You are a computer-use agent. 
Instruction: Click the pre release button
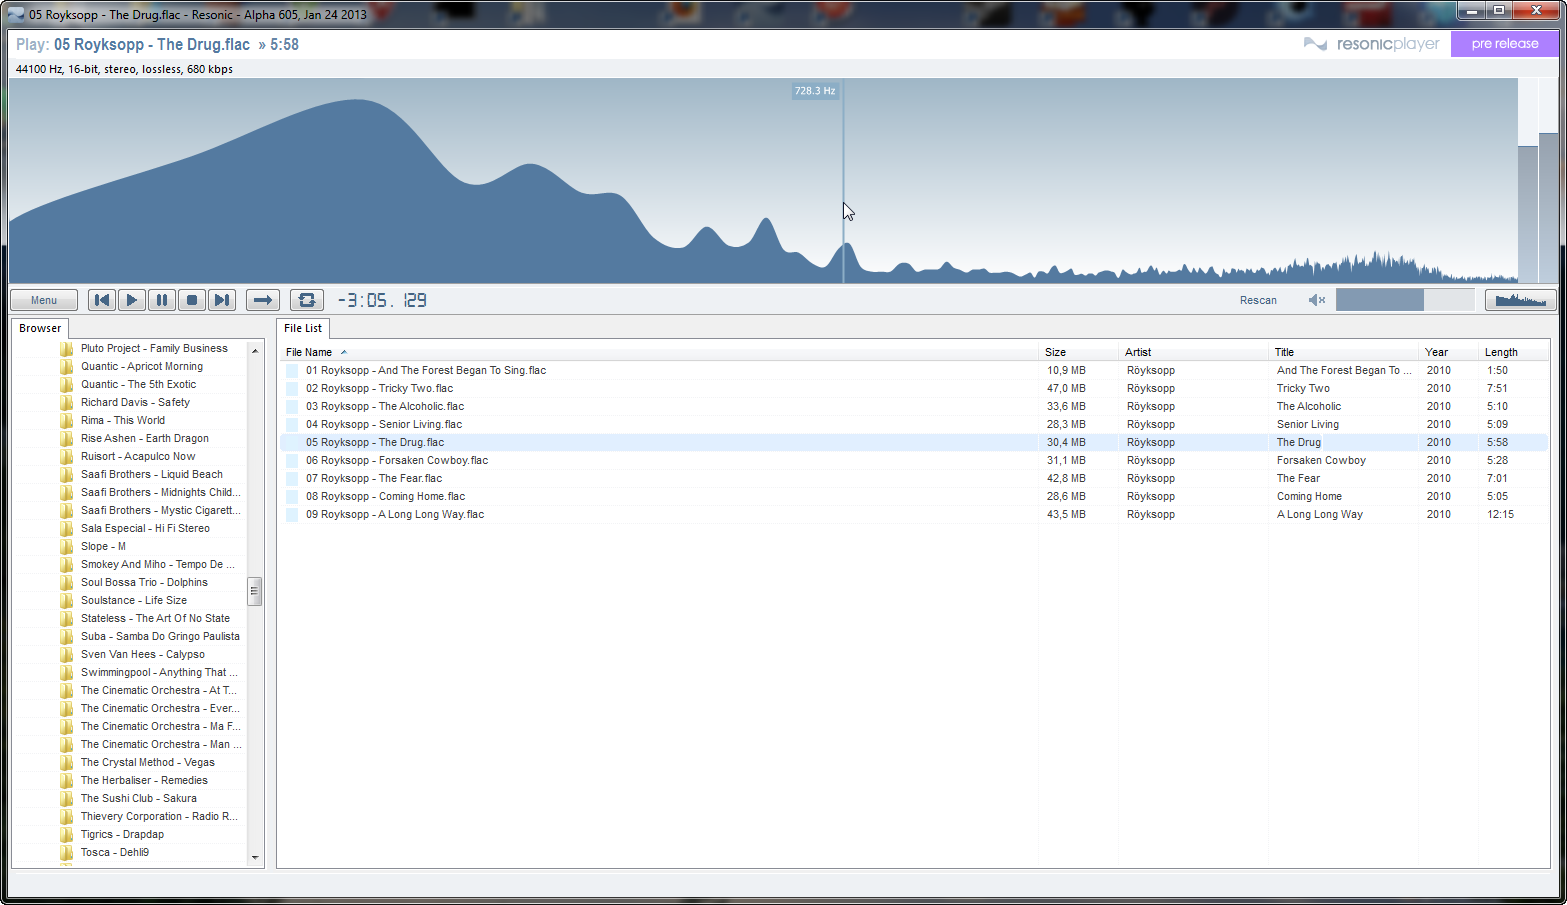coord(1504,44)
